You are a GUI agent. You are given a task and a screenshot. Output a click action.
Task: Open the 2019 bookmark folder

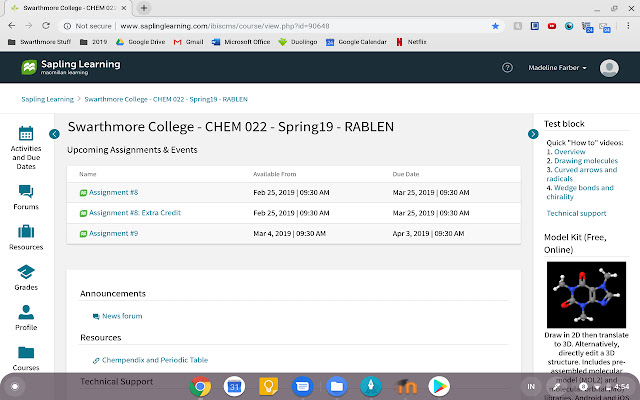[x=93, y=42]
